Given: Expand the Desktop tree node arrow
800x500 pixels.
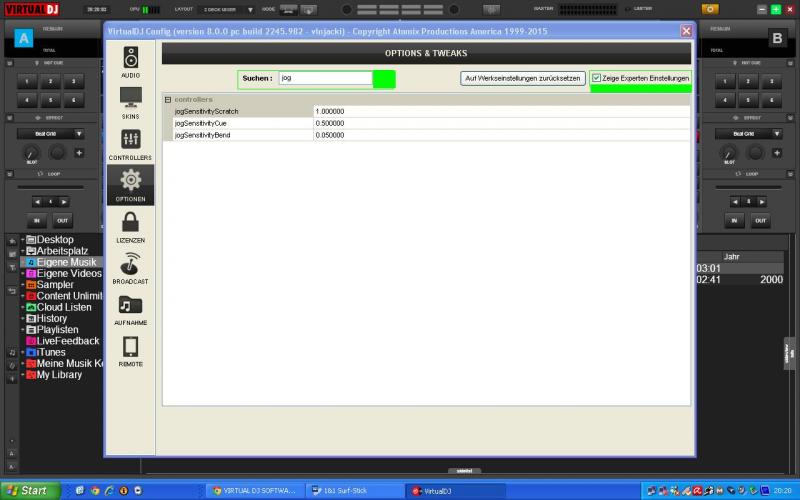Looking at the screenshot, I should 22,239.
